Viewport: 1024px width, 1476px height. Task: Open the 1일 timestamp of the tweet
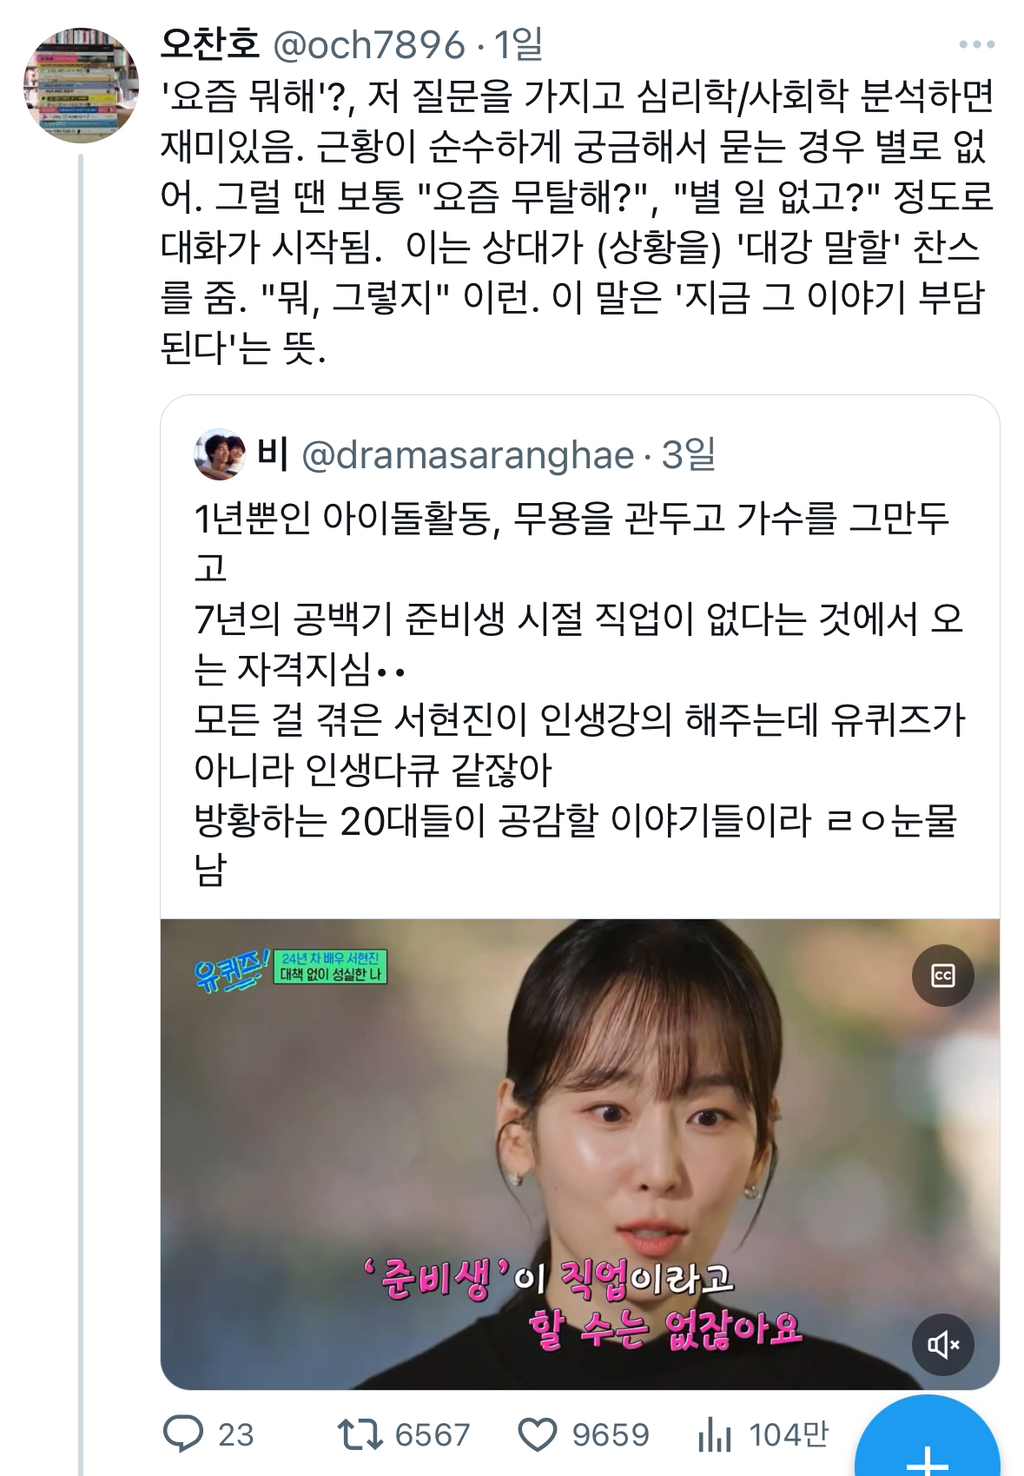click(519, 45)
